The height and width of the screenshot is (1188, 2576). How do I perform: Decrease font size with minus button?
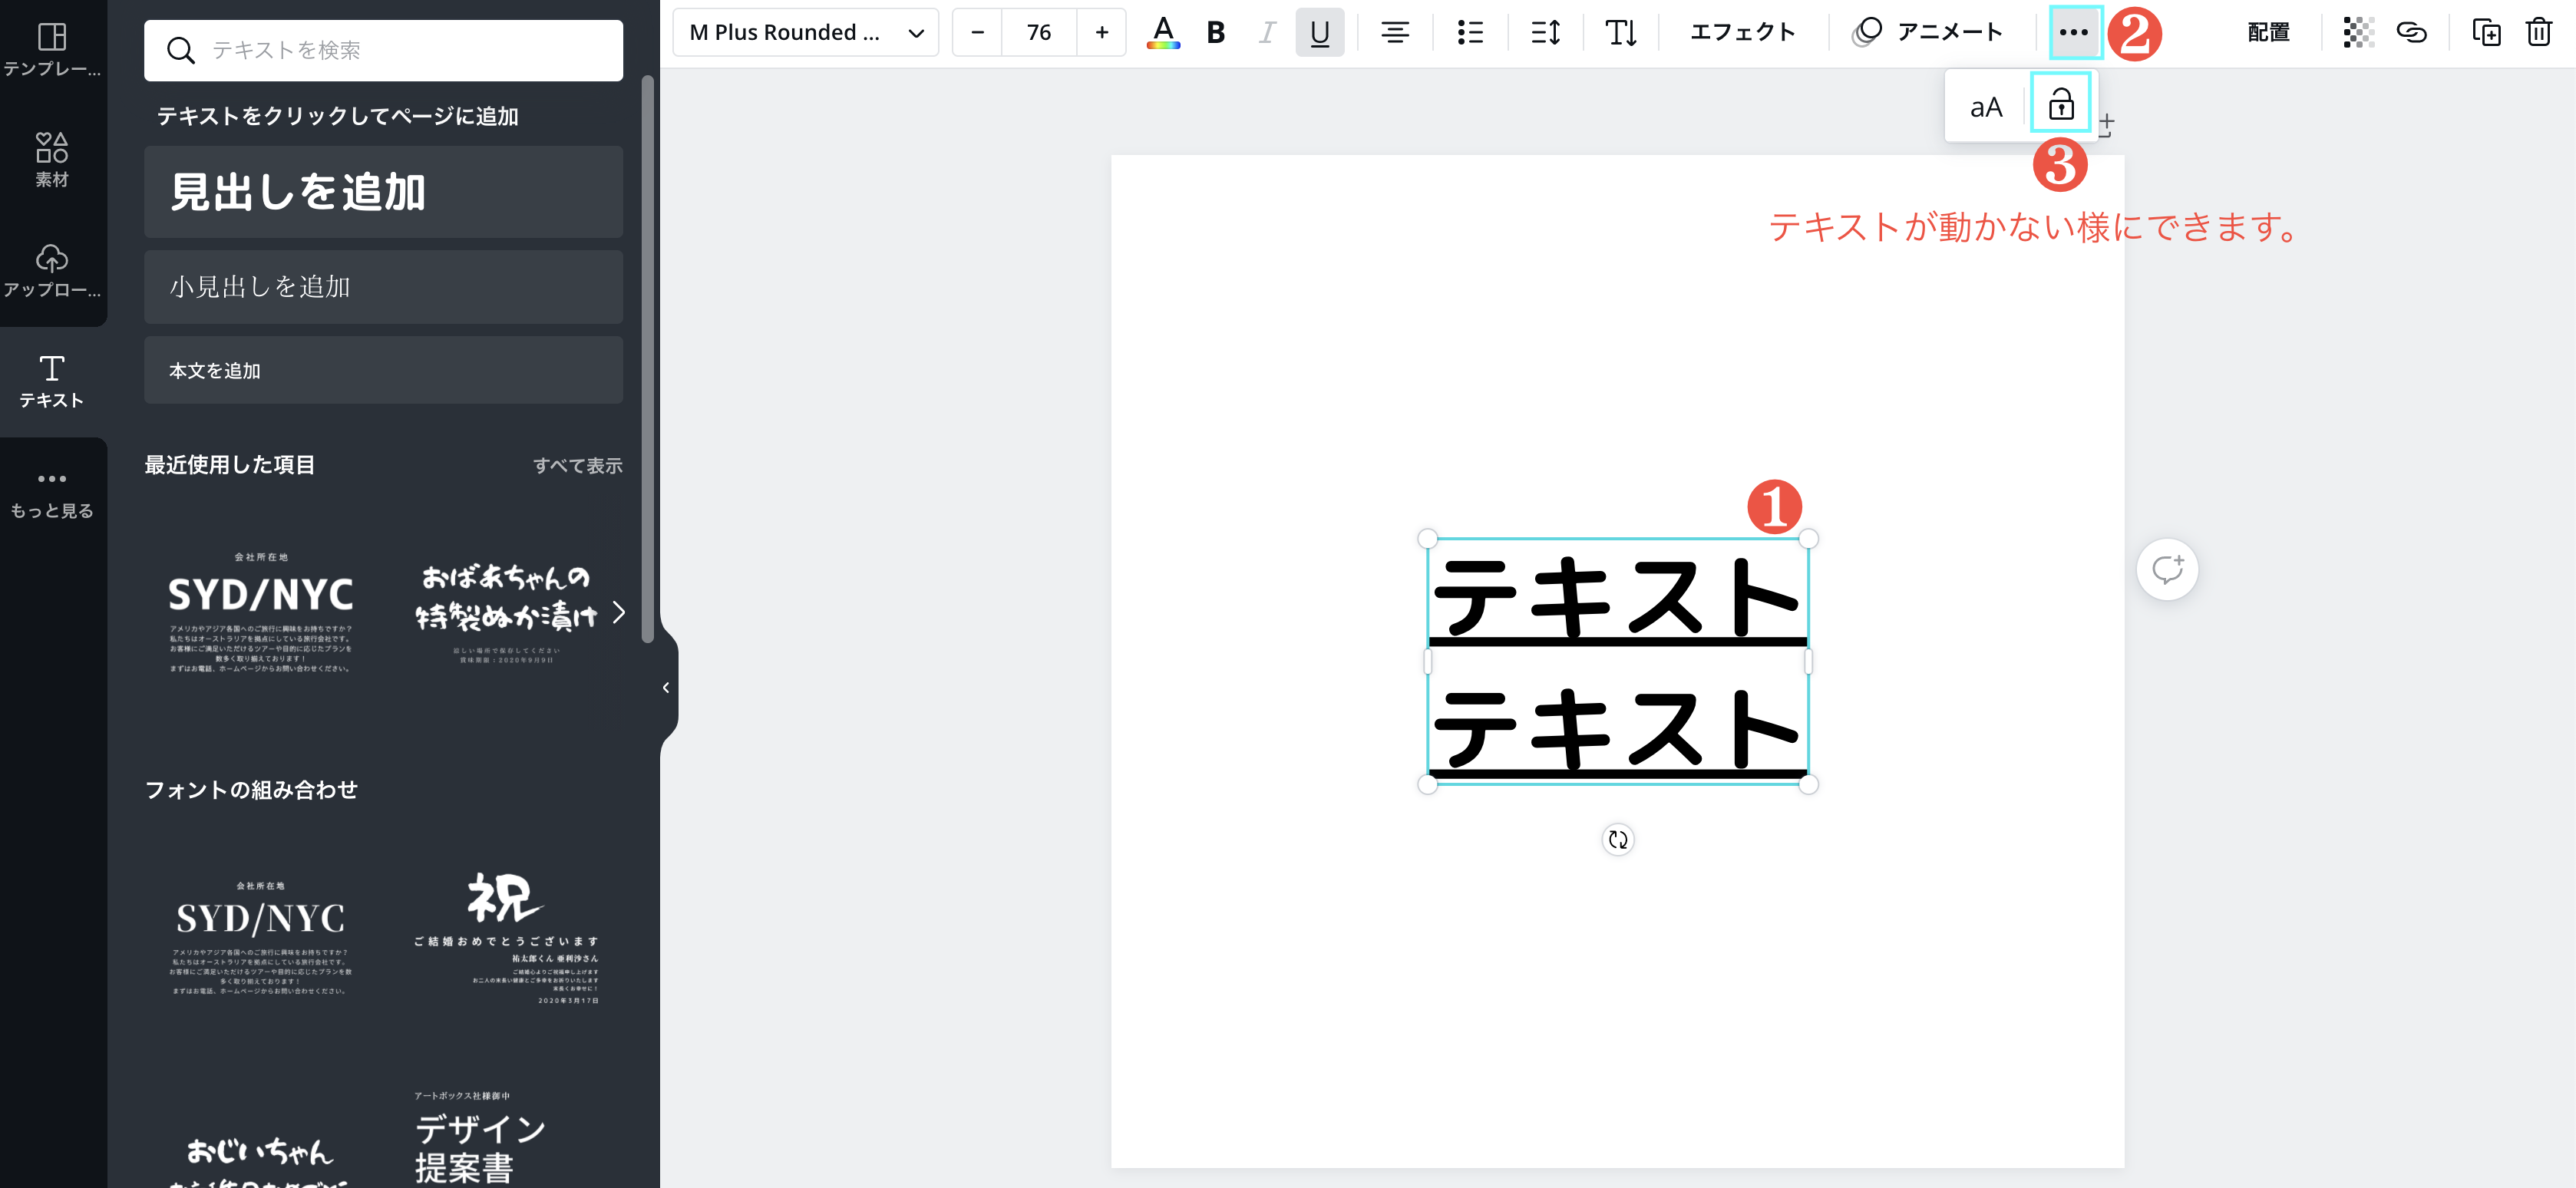pos(977,32)
